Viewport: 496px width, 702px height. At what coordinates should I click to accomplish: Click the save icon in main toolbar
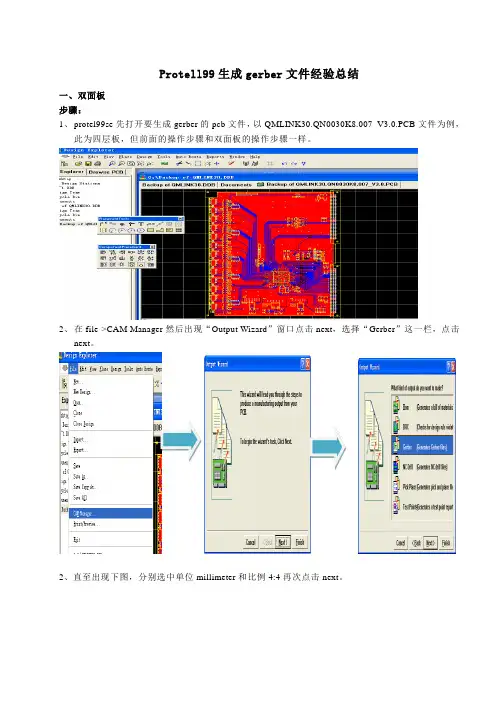pyautogui.click(x=88, y=164)
